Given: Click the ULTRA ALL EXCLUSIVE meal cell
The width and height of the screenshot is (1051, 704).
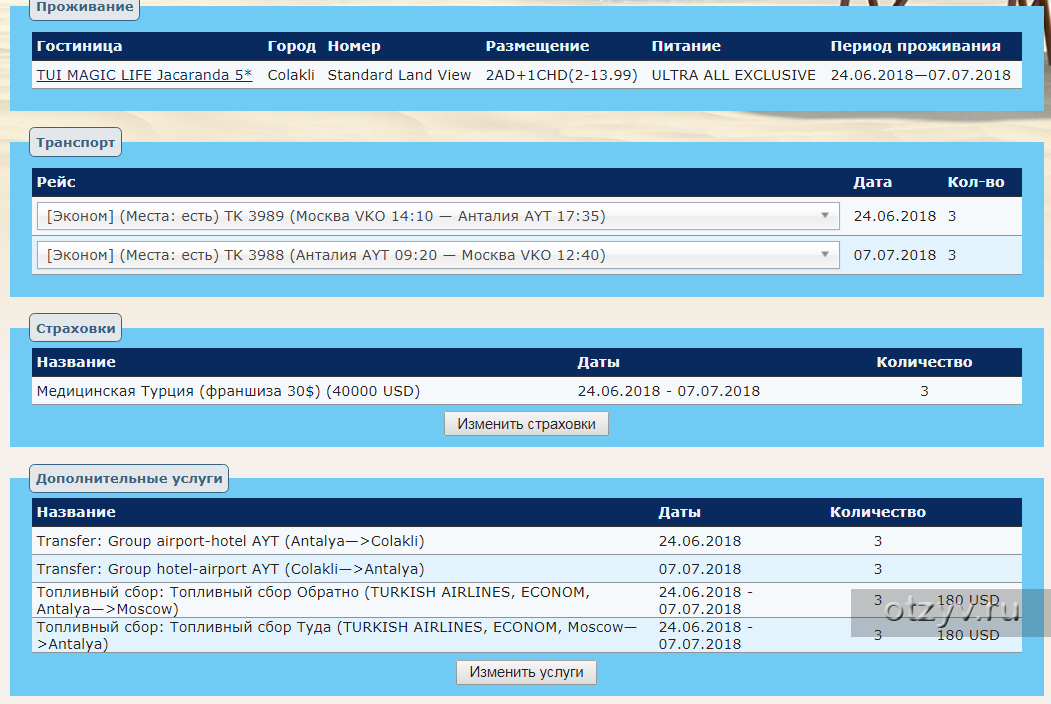Looking at the screenshot, I should click(x=733, y=75).
